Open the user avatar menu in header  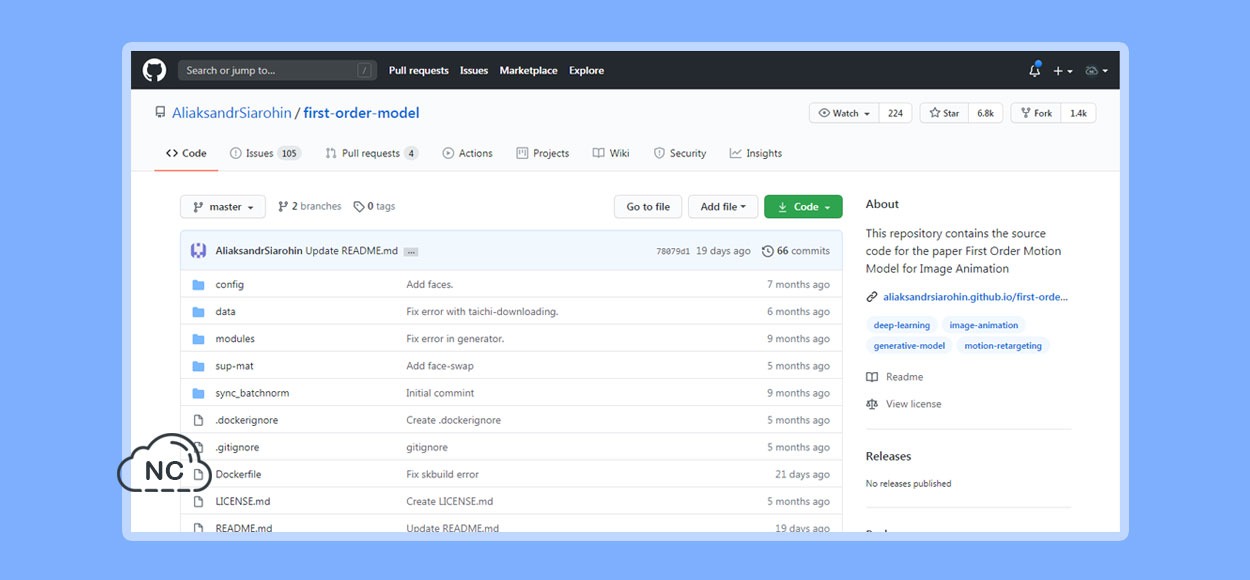[1096, 71]
